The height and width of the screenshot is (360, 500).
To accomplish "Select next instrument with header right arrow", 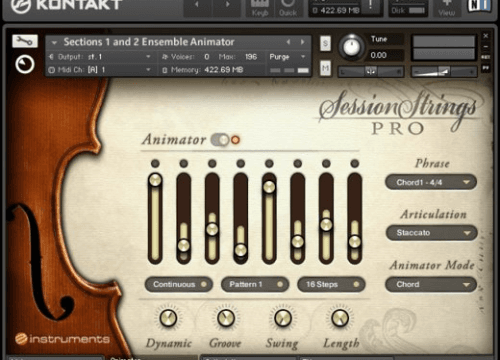I will (303, 42).
